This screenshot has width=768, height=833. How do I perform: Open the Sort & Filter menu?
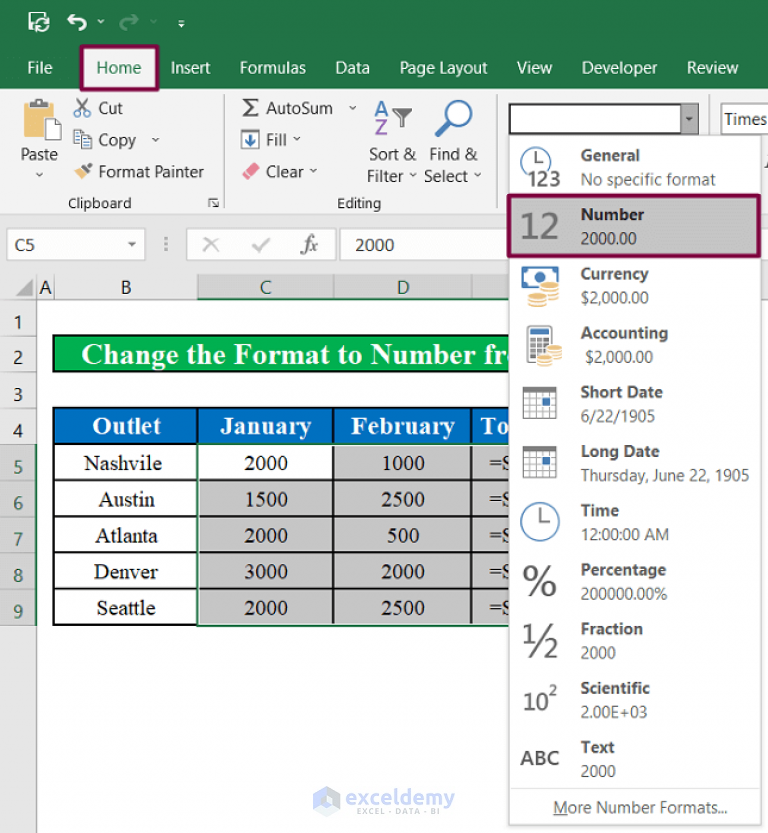click(x=391, y=142)
